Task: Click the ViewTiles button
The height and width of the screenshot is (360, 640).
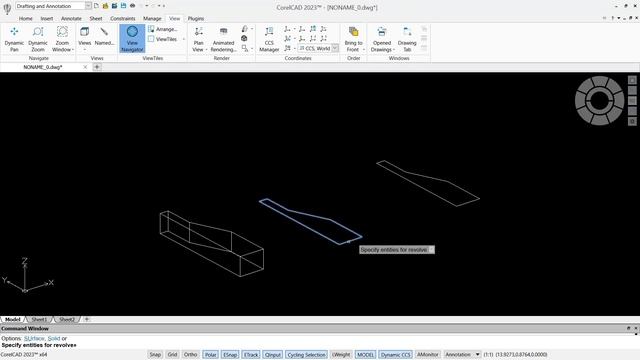Action: click(x=162, y=39)
